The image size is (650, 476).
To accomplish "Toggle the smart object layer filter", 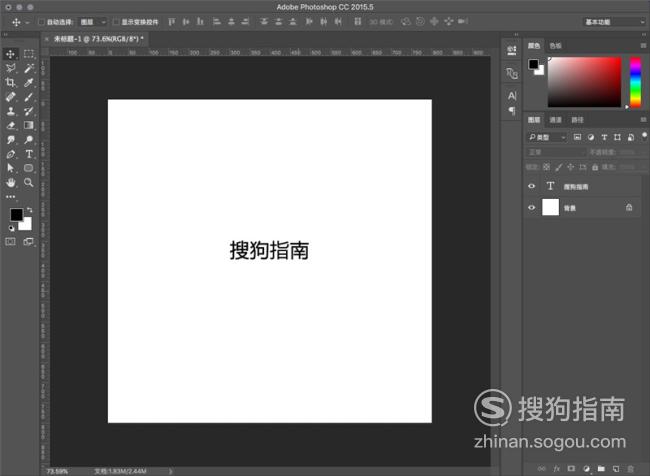I will point(631,137).
